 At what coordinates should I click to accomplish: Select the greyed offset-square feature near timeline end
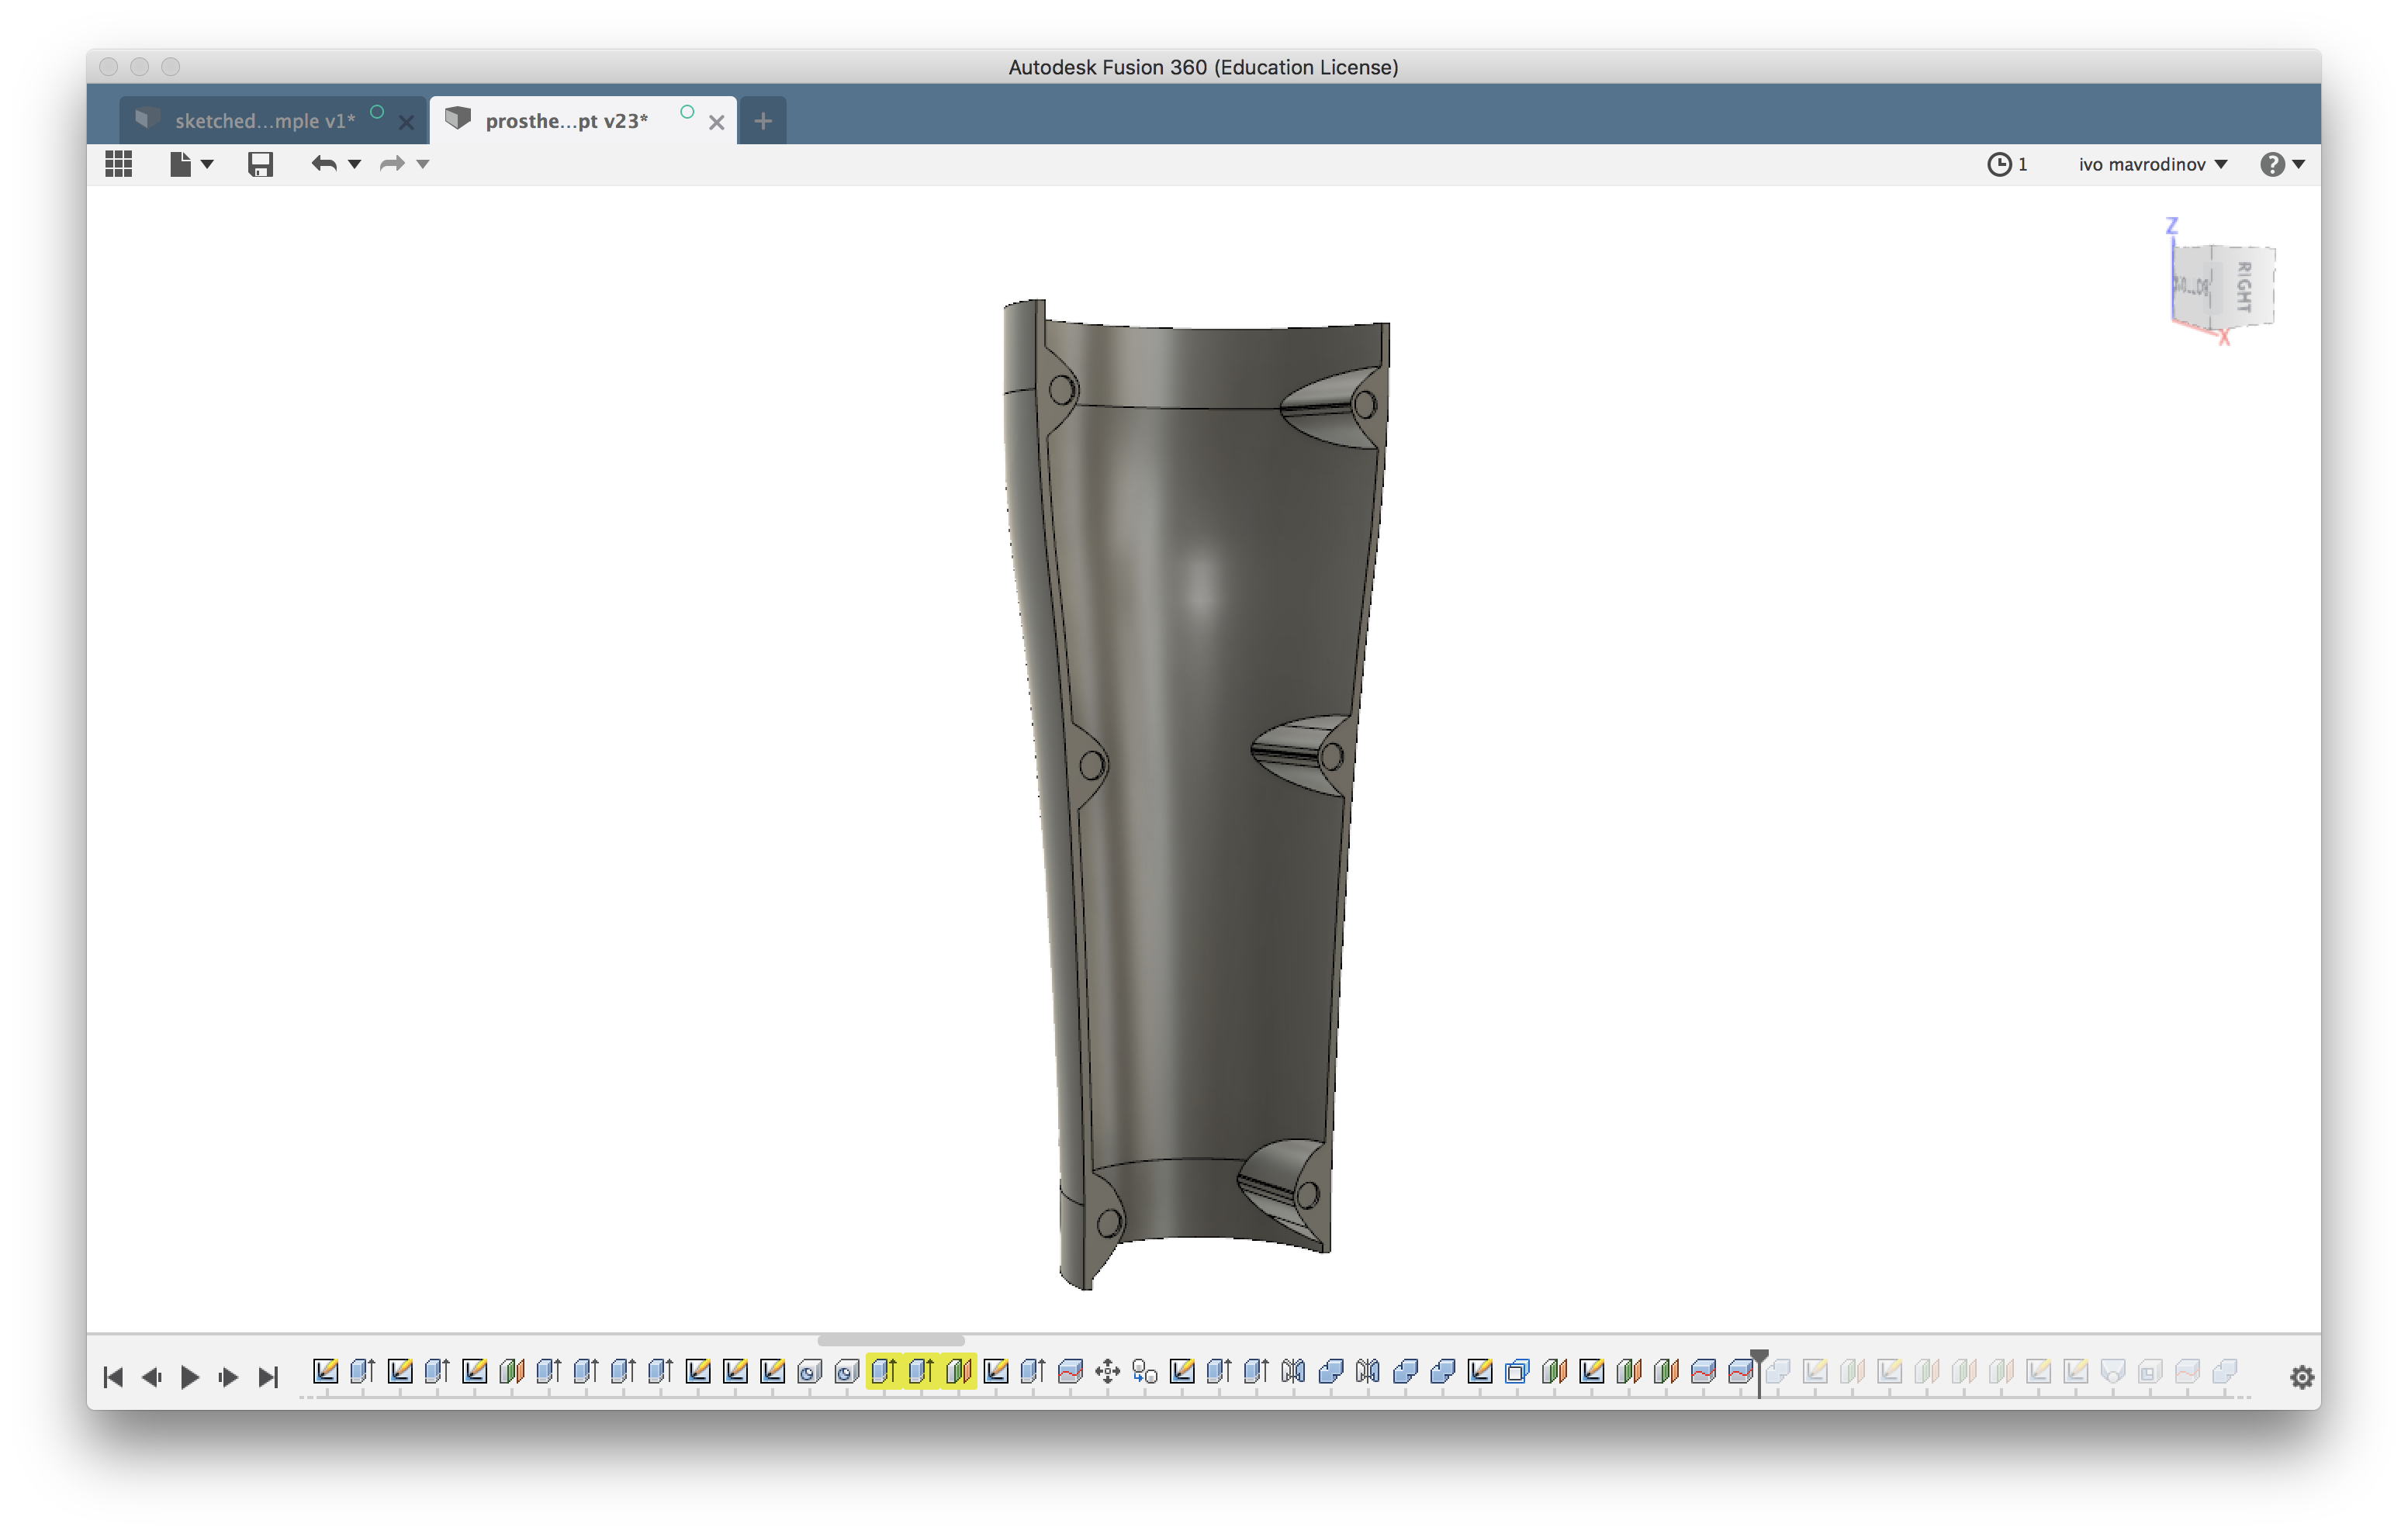coord(2150,1371)
